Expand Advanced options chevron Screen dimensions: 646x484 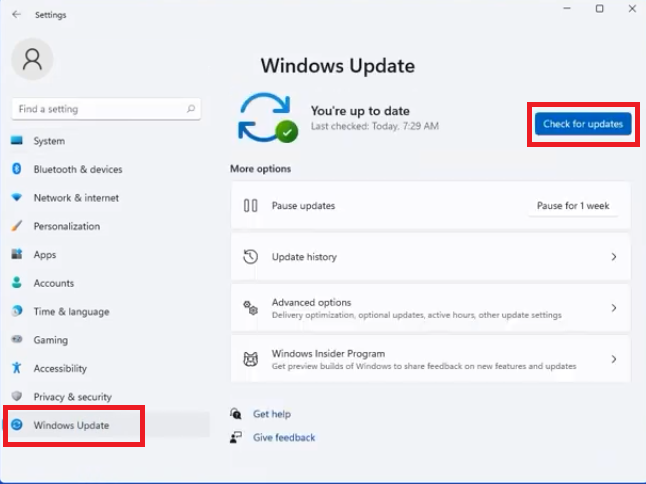614,308
